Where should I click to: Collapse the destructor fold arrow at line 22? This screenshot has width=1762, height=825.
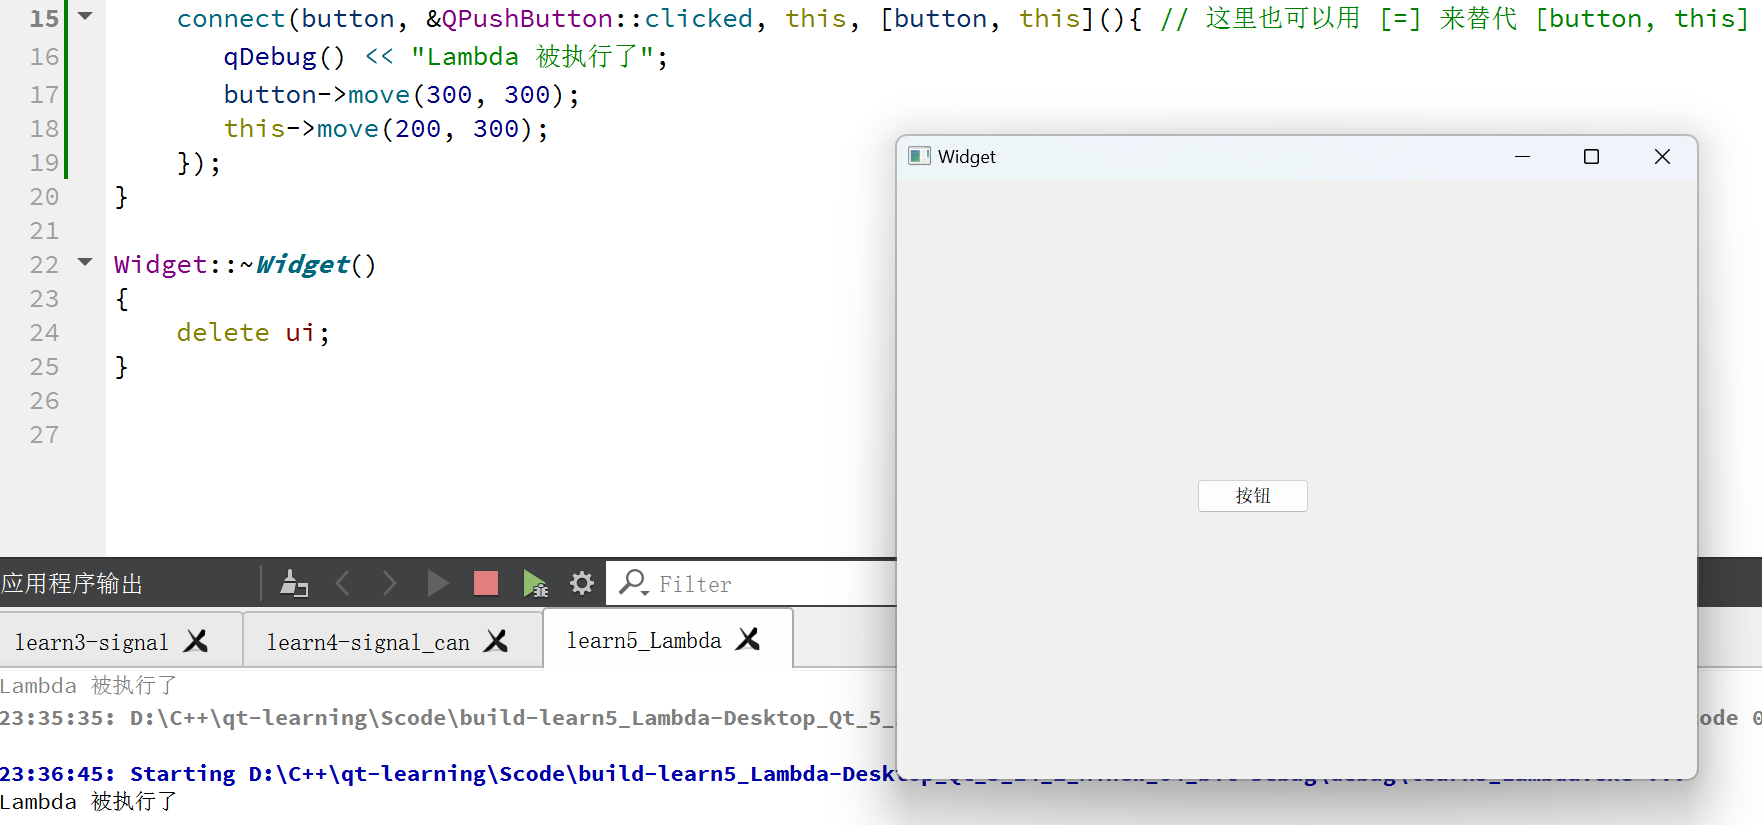(85, 262)
